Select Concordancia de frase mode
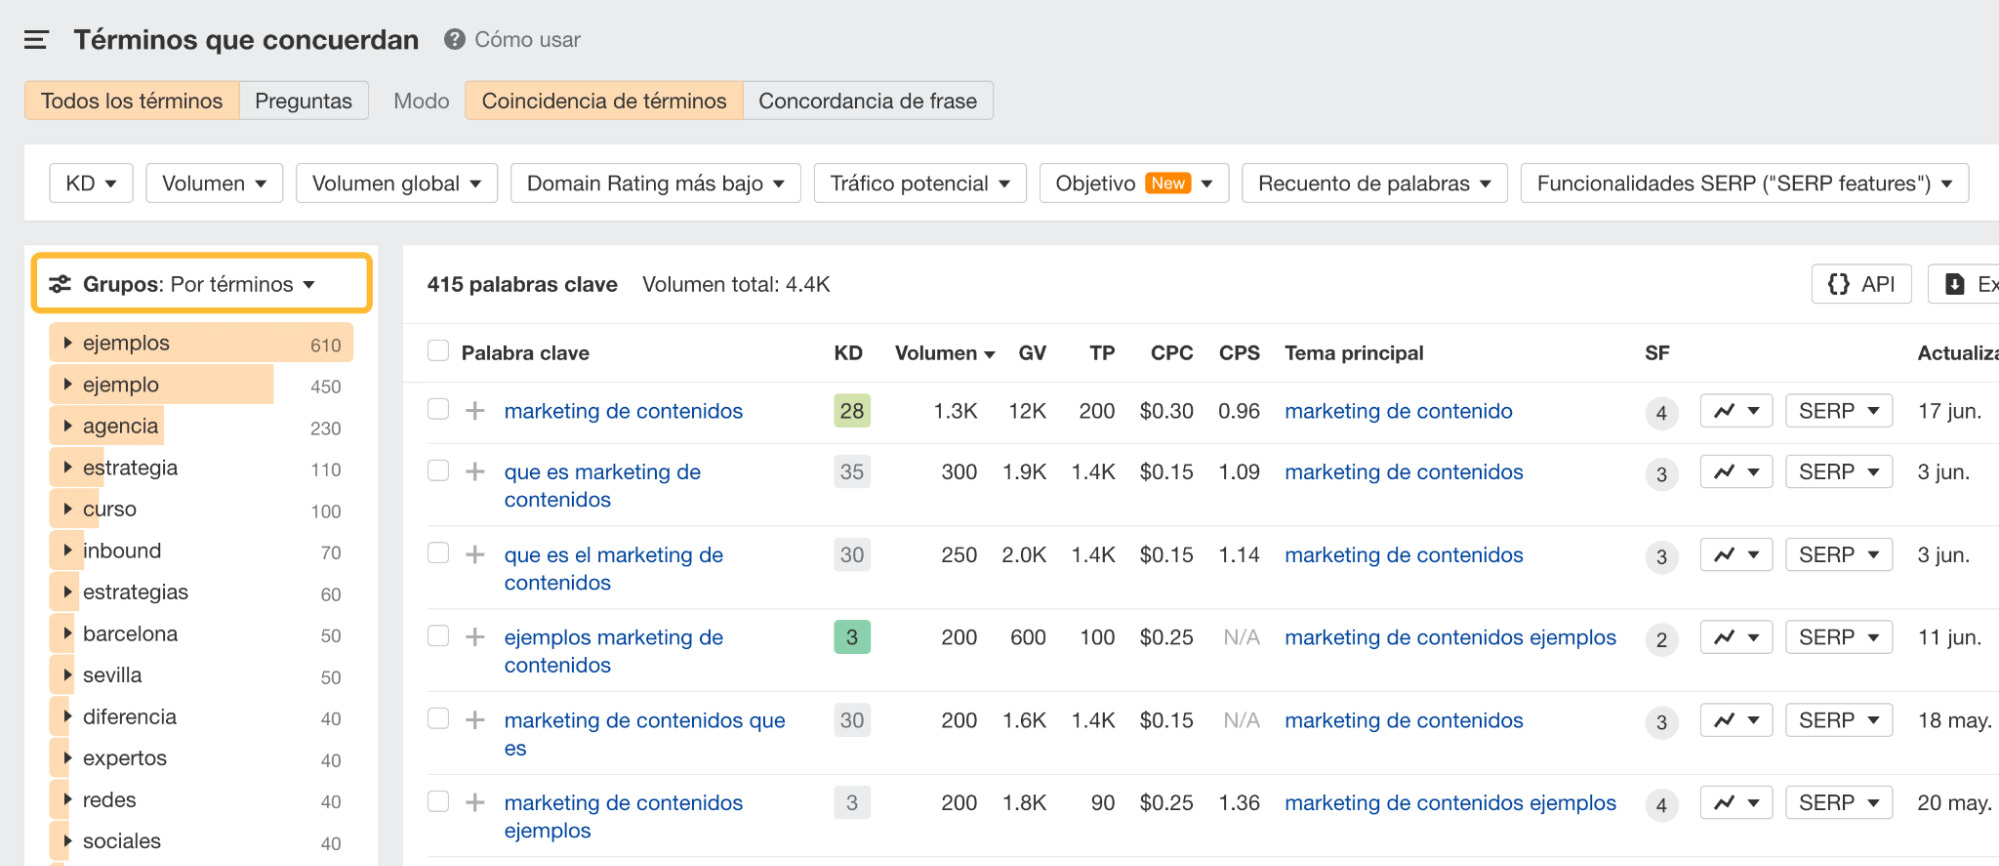The height and width of the screenshot is (866, 1999). click(x=867, y=101)
